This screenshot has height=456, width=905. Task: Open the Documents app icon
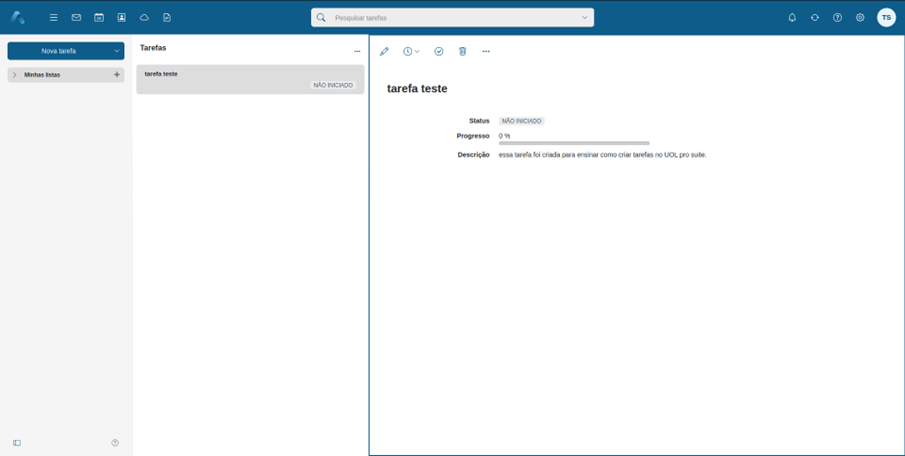(x=167, y=18)
